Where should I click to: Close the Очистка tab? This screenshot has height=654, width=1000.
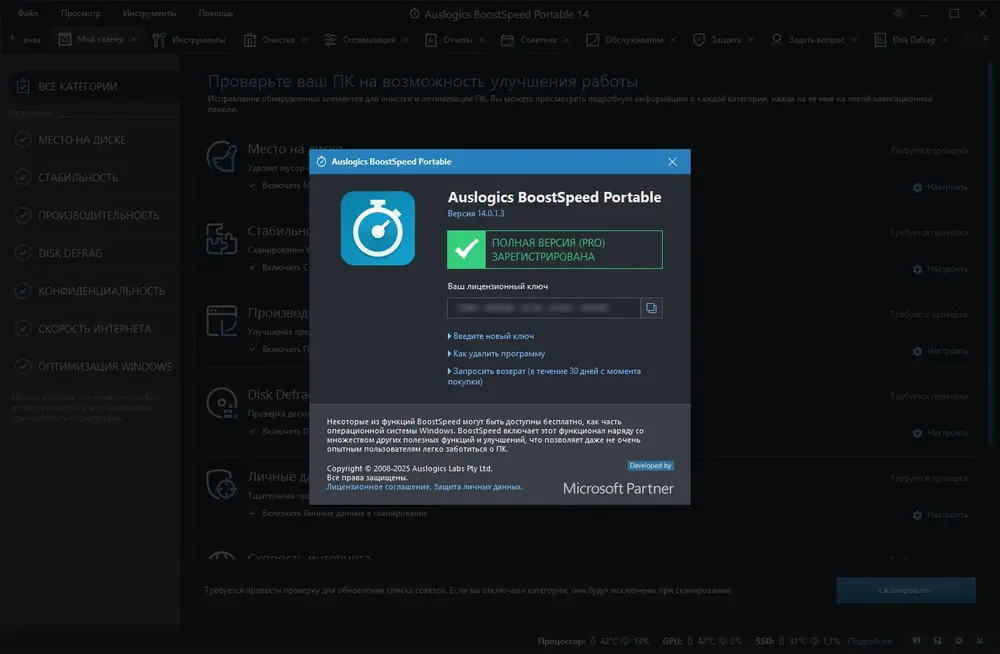[x=304, y=40]
